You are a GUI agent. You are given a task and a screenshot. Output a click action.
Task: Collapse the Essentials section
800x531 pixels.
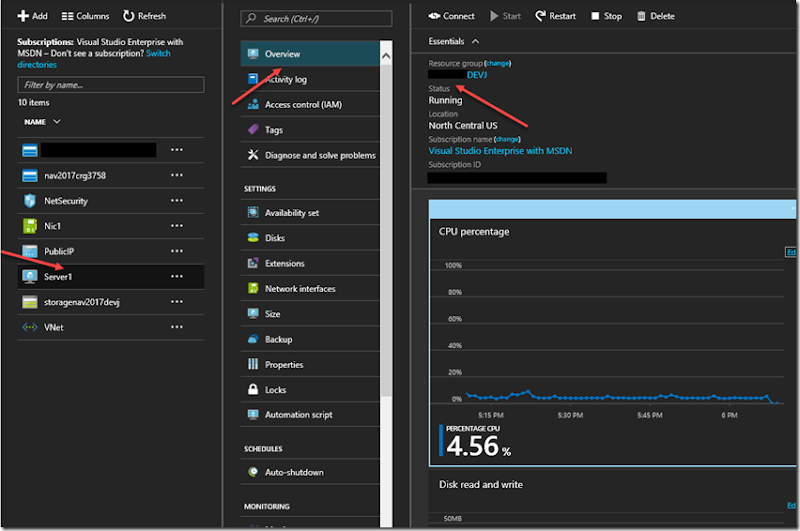click(476, 41)
